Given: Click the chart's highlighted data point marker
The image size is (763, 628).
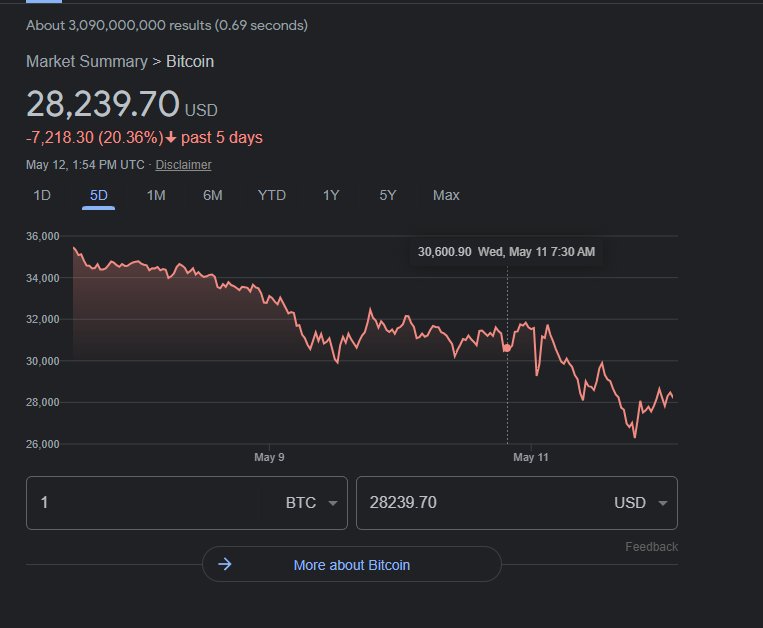Looking at the screenshot, I should pyautogui.click(x=507, y=348).
